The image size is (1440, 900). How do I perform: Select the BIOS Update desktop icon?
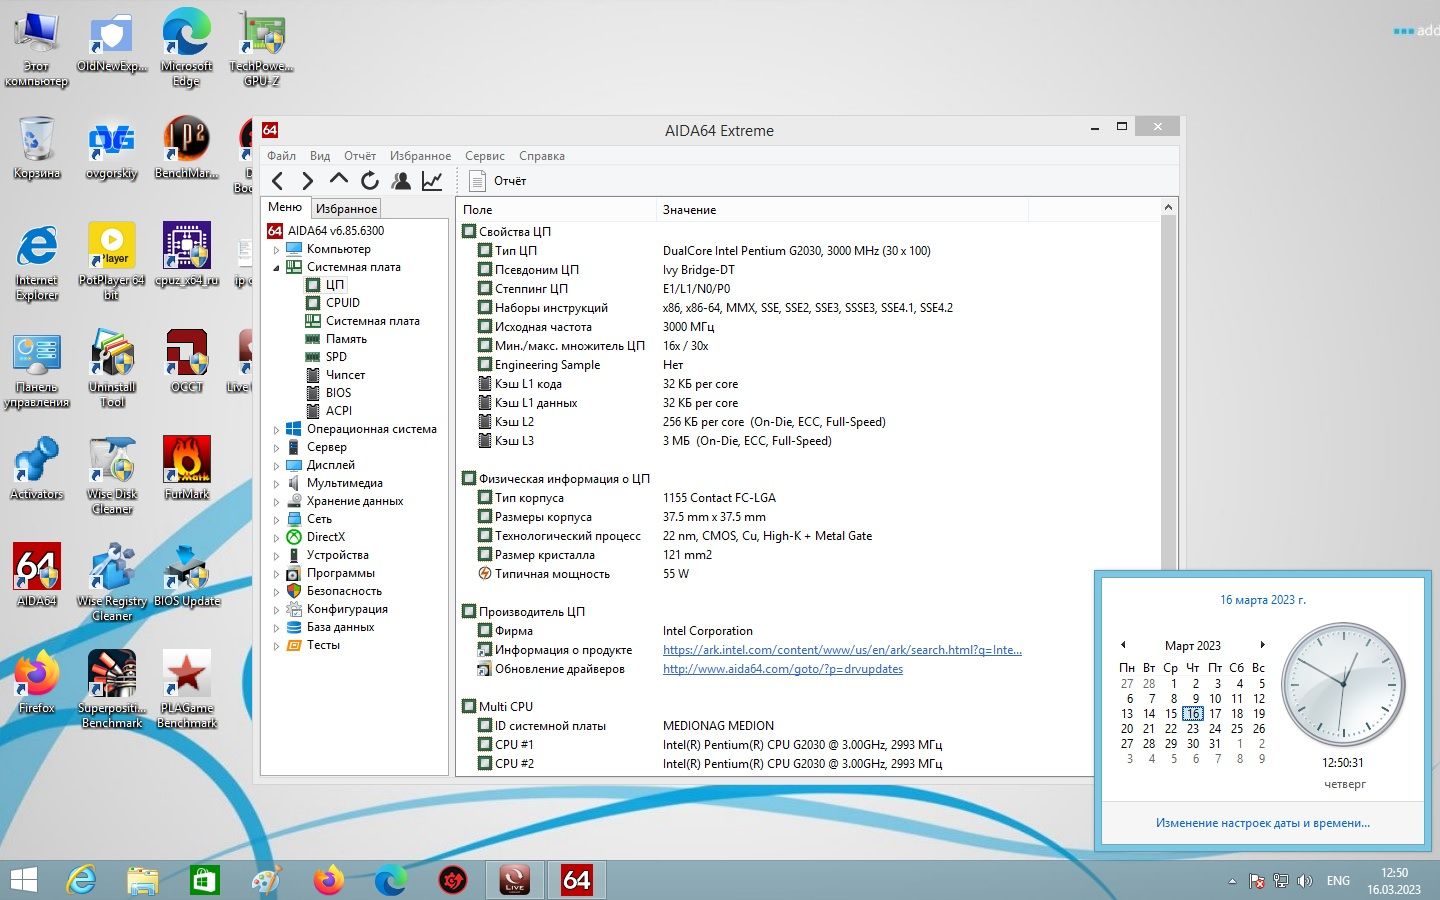[x=187, y=575]
